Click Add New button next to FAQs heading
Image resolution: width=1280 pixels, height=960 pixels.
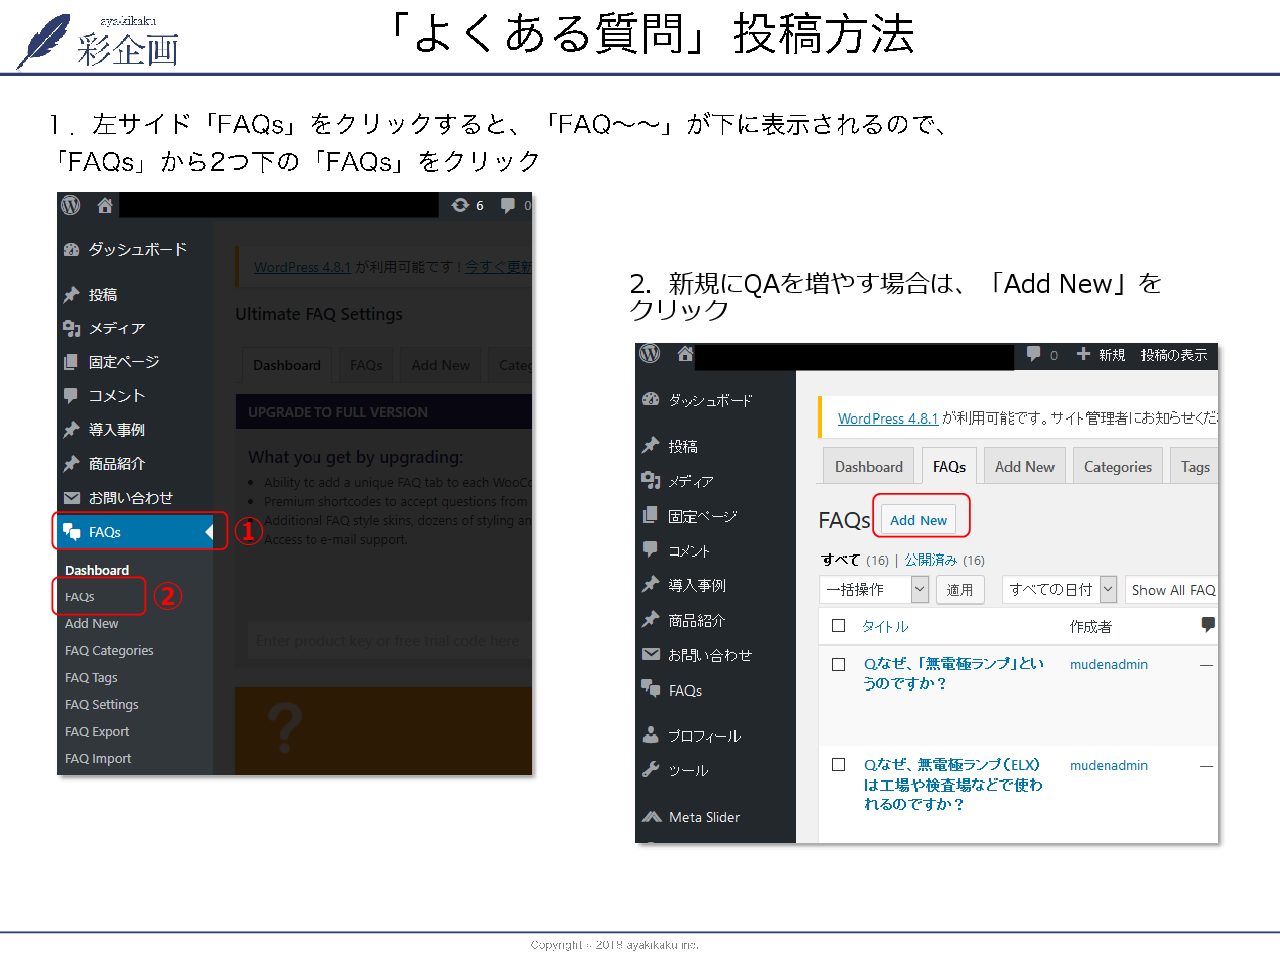coord(919,520)
